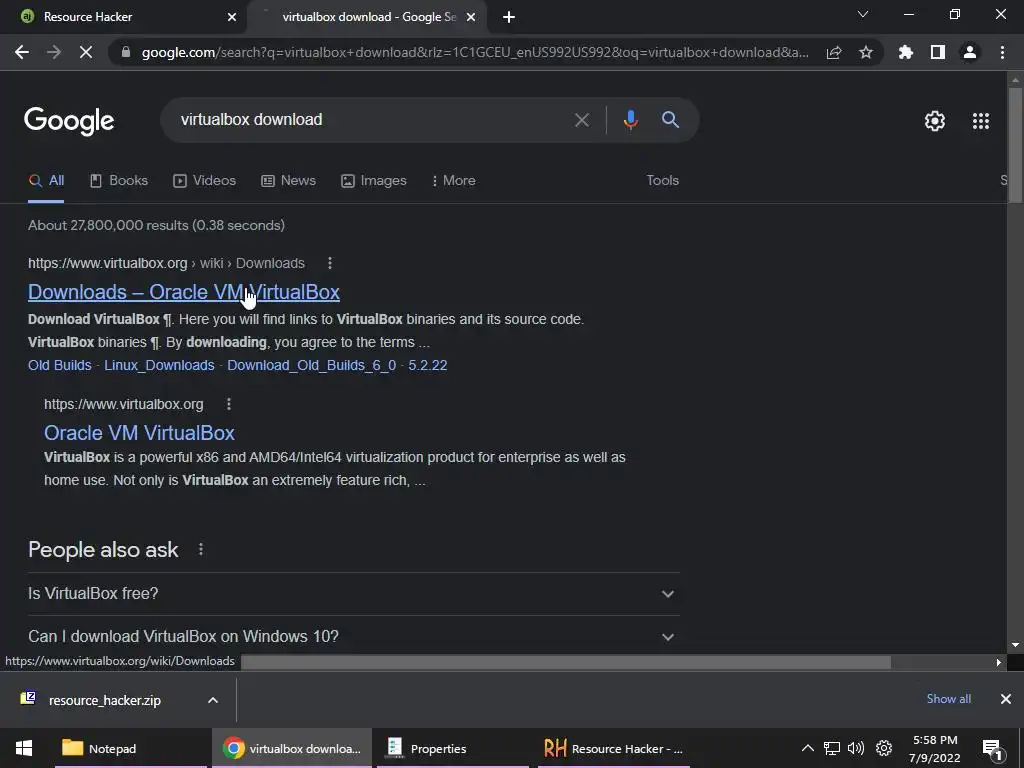
Task: Open the Oracle VM VirtualBox result link
Action: pyautogui.click(x=139, y=433)
